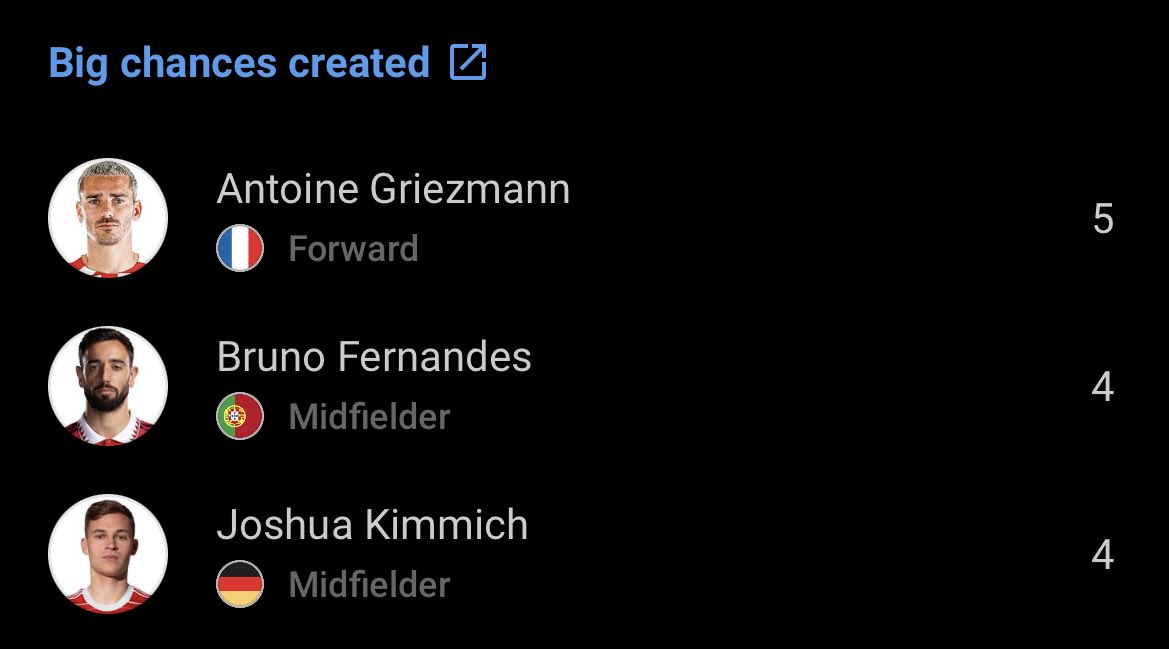Click the France flag icon

(240, 248)
